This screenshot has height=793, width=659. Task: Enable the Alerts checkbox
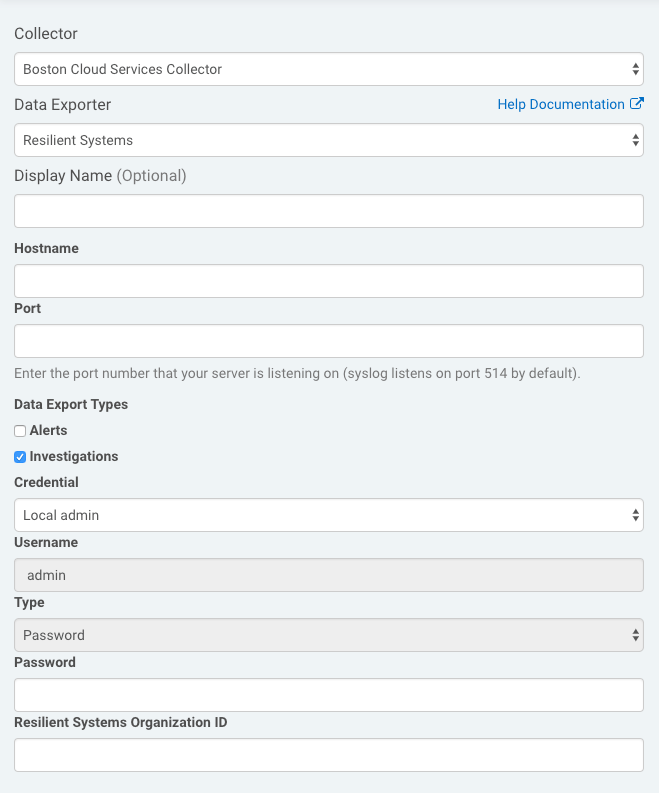20,431
